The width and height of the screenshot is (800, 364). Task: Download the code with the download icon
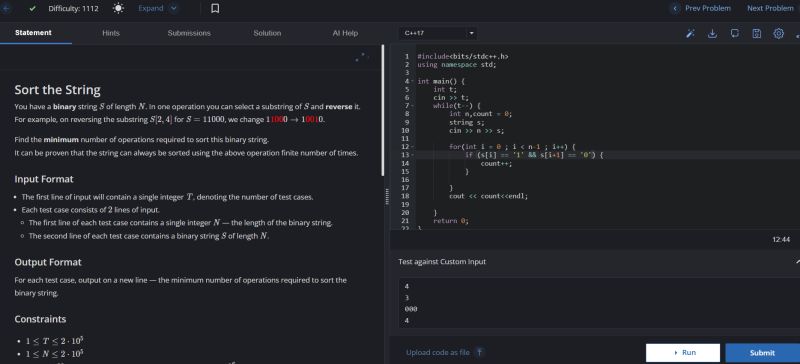click(713, 33)
